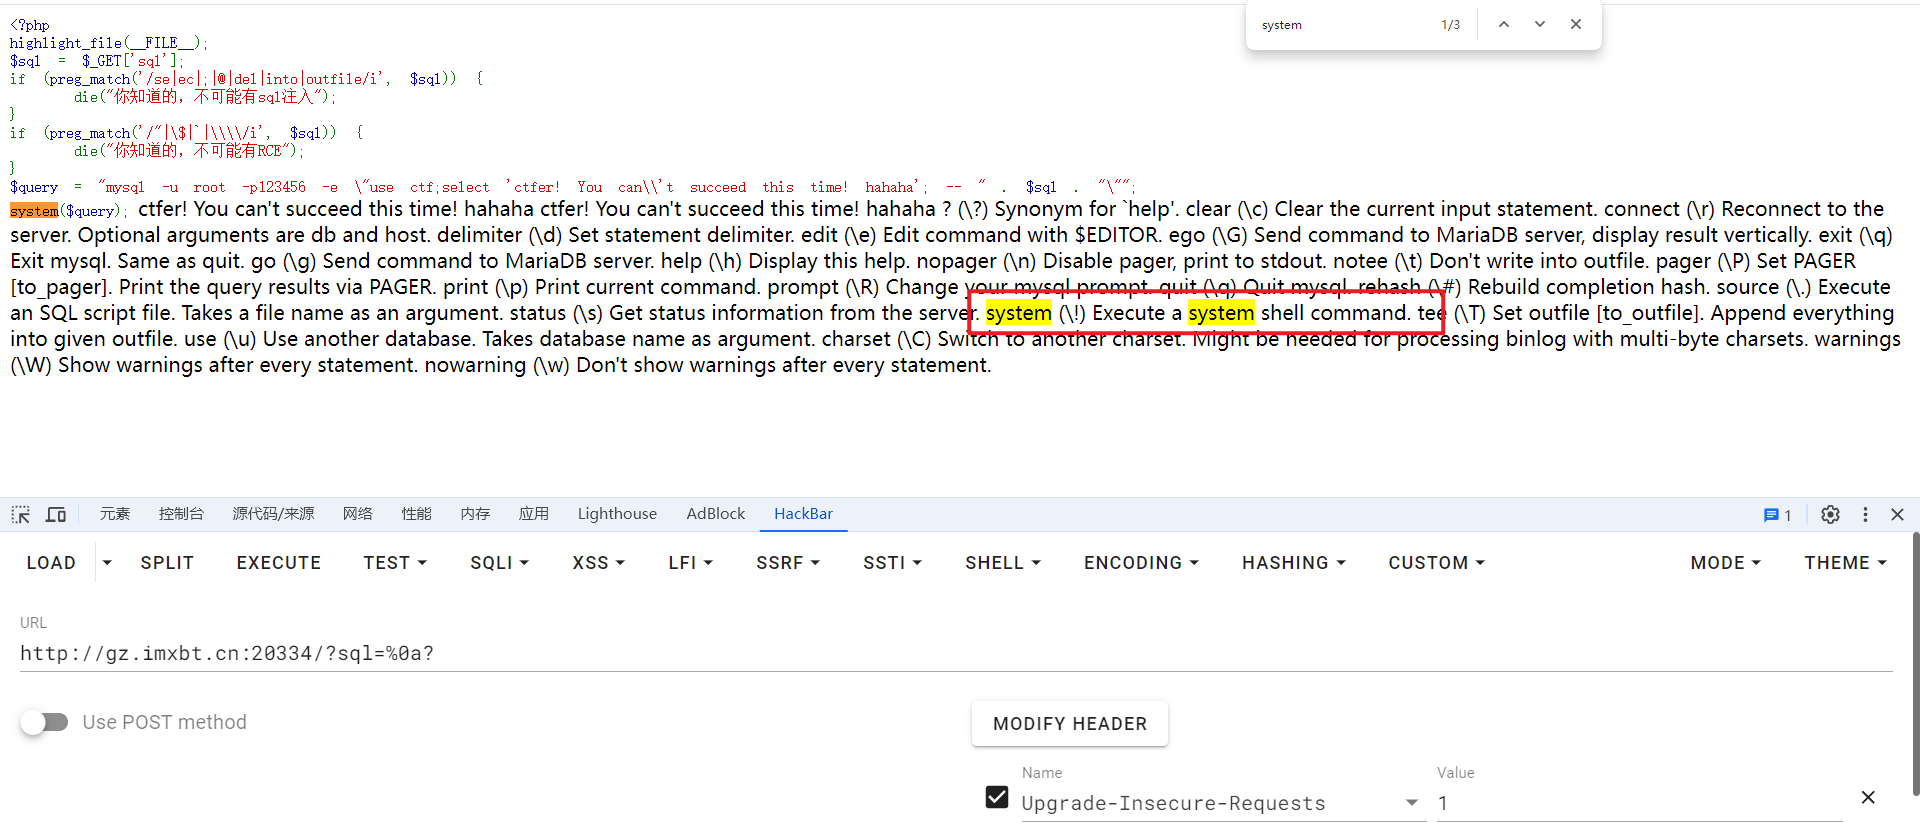Click the MODIFY HEADER button
The height and width of the screenshot is (838, 1920).
click(x=1069, y=724)
